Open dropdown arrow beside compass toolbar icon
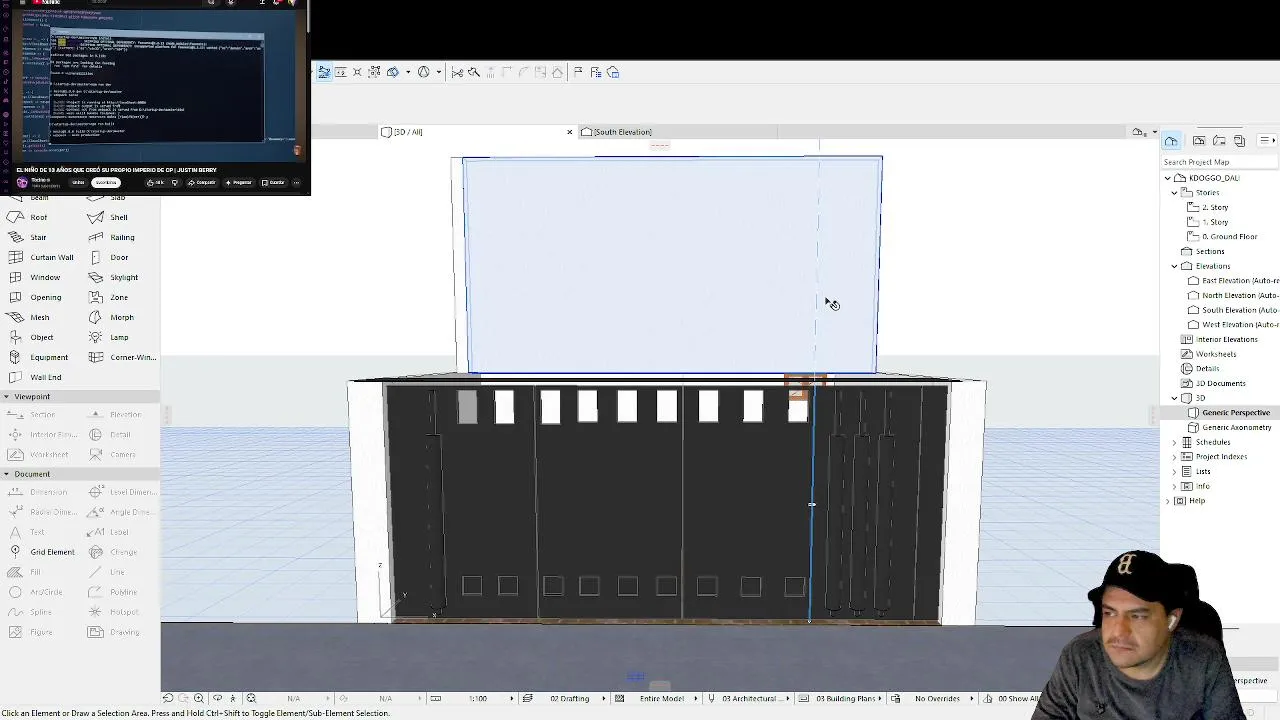This screenshot has height=720, width=1280. point(438,72)
